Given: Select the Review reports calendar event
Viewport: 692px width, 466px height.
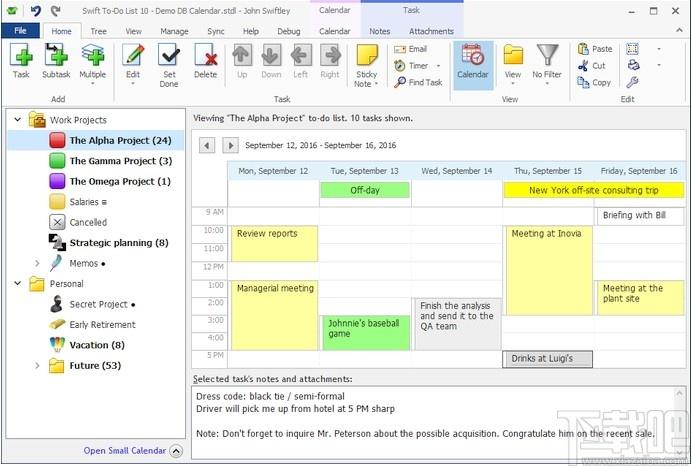Looking at the screenshot, I should tap(275, 244).
